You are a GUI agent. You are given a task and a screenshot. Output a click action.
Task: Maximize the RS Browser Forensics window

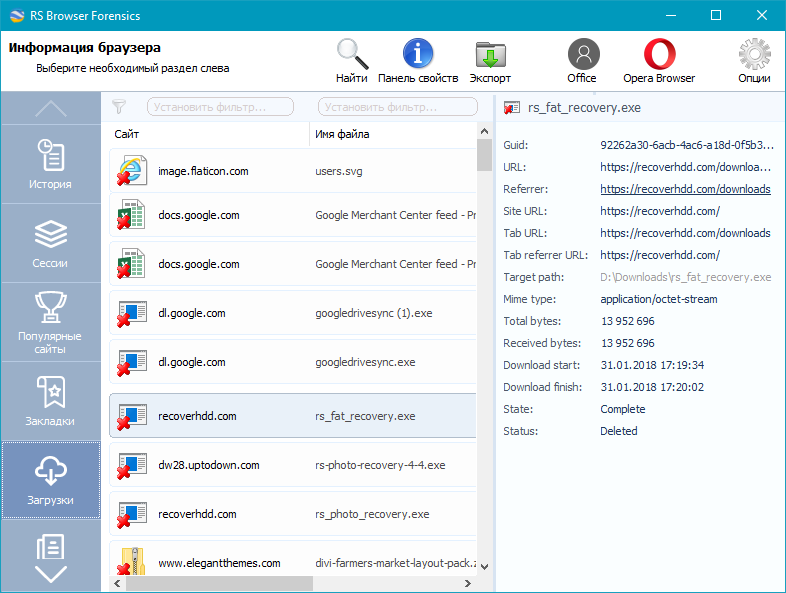coord(716,15)
